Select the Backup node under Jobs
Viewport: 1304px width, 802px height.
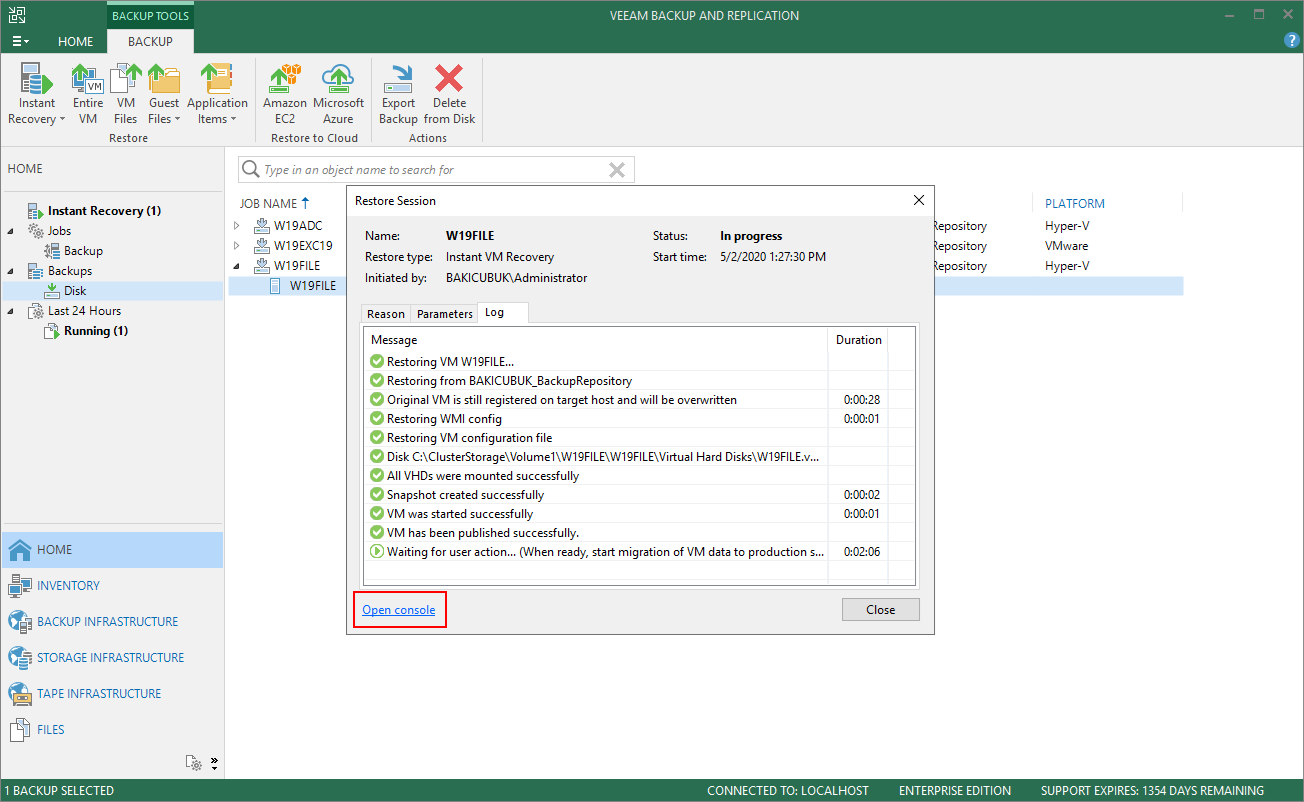[x=83, y=251]
